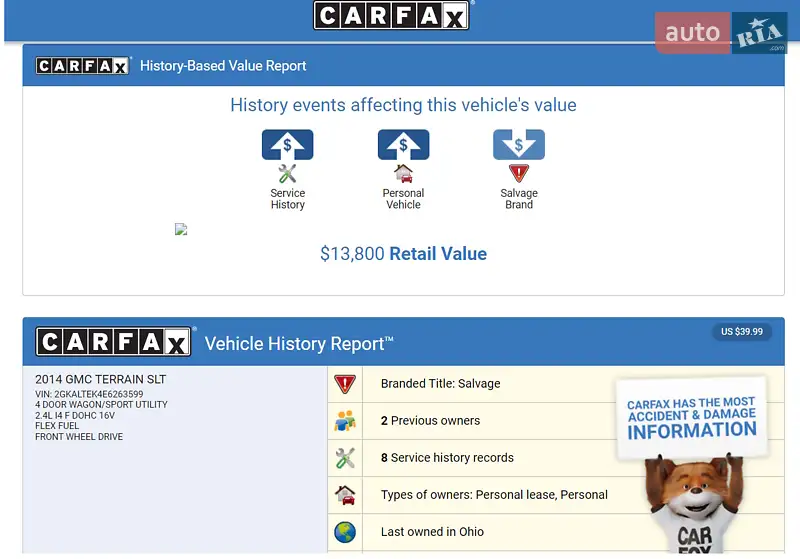Click the globe icon beside Last owned in Ohio
Image resolution: width=800 pixels, height=559 pixels.
pos(345,532)
